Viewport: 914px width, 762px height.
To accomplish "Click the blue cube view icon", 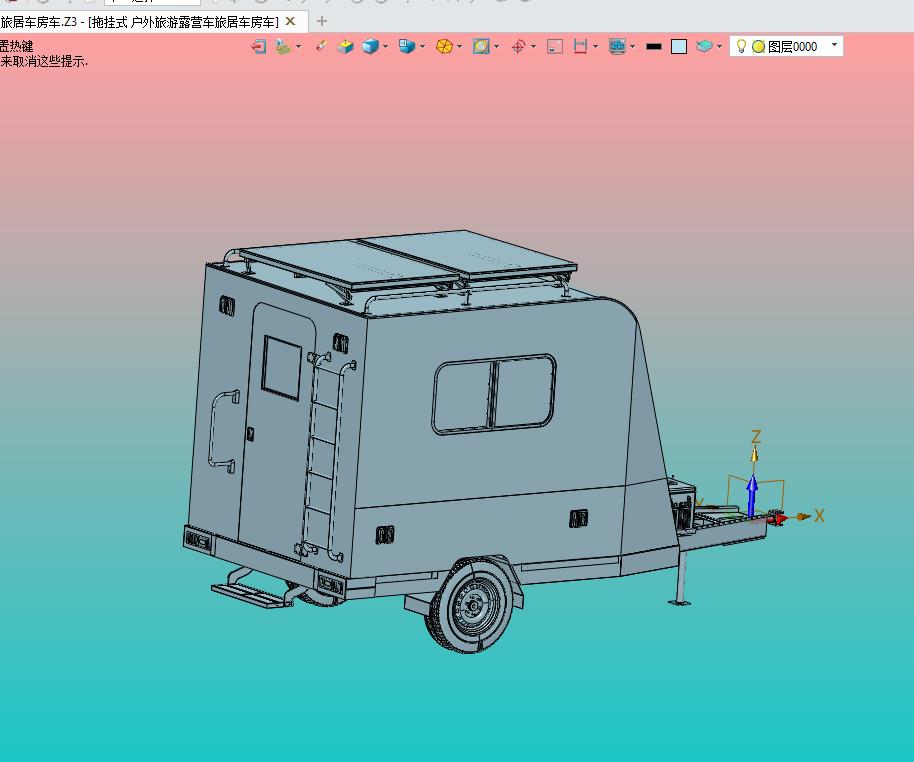I will coord(370,46).
